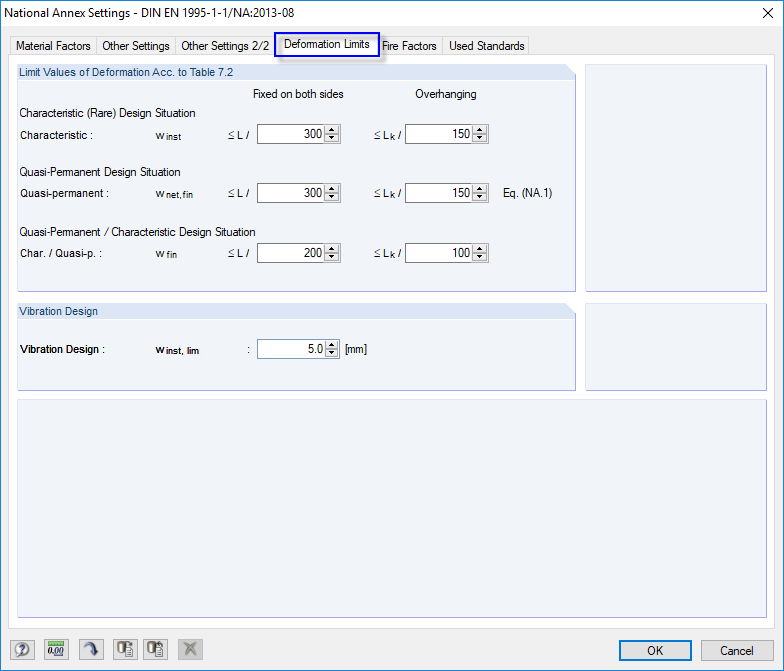Decrease Quasi-permanent L/300 value
The width and height of the screenshot is (784, 671).
(x=332, y=198)
